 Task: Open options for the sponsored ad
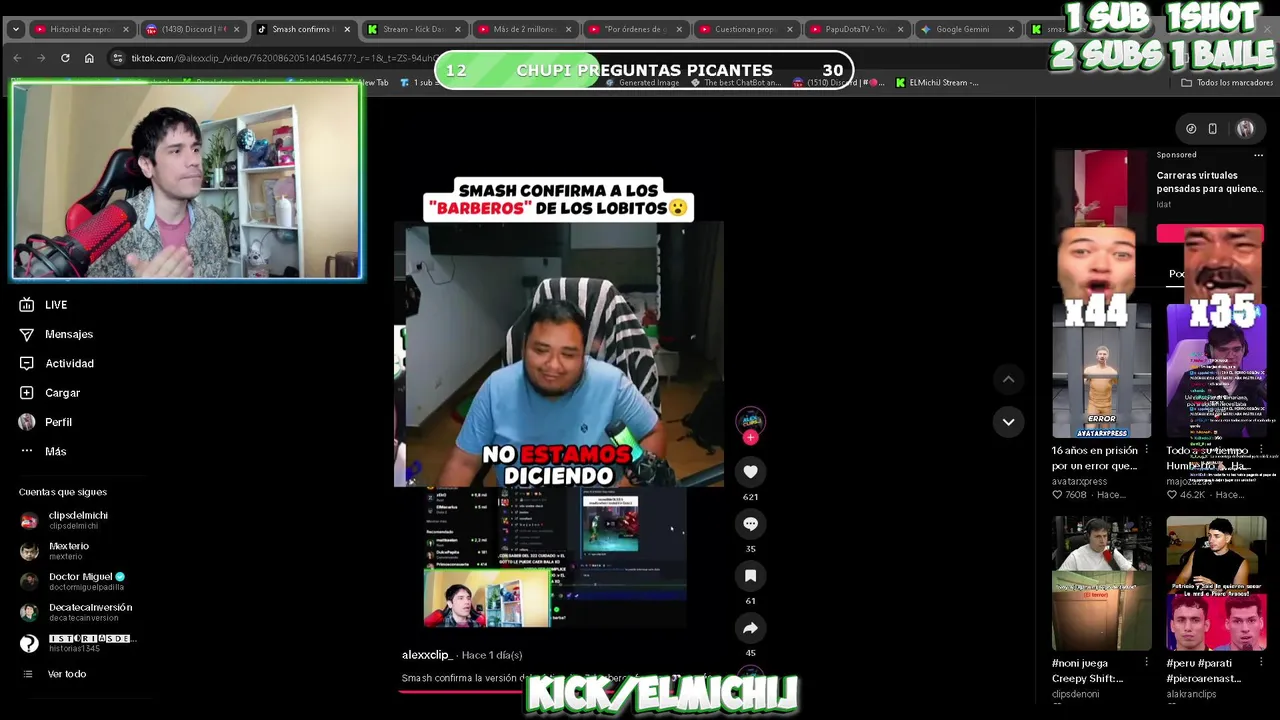click(1258, 155)
